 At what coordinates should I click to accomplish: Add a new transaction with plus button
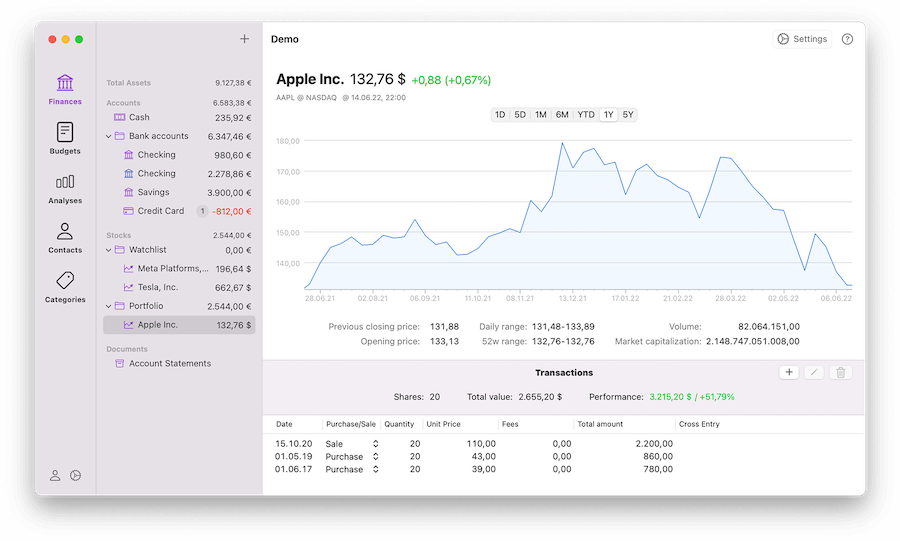click(x=789, y=372)
